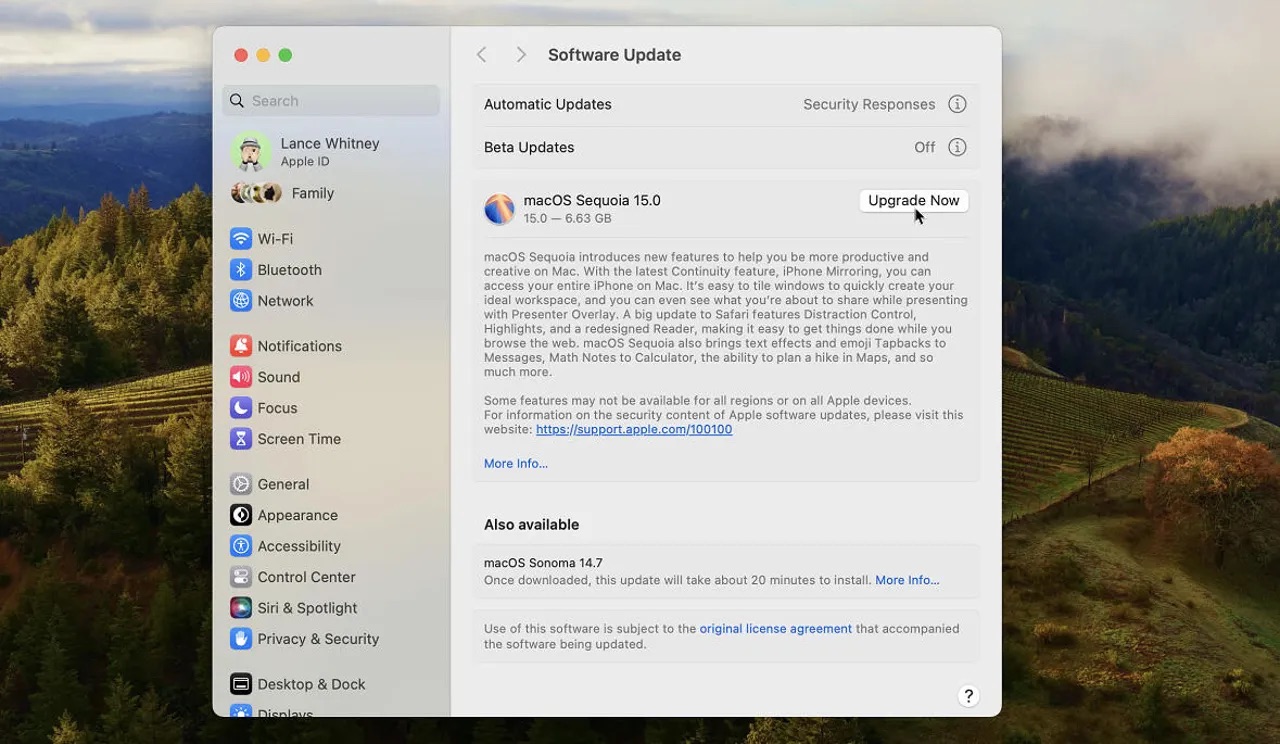Click the Siri & Spotlight icon
This screenshot has width=1280, height=744.
tap(241, 608)
